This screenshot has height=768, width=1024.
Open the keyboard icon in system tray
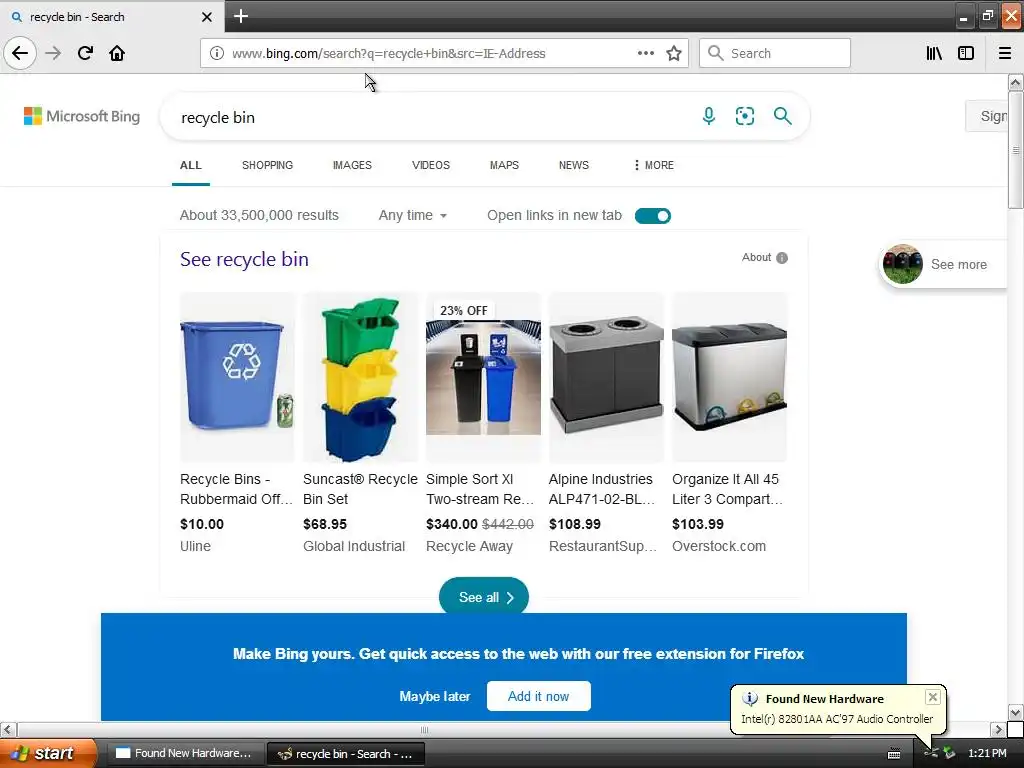(x=894, y=754)
